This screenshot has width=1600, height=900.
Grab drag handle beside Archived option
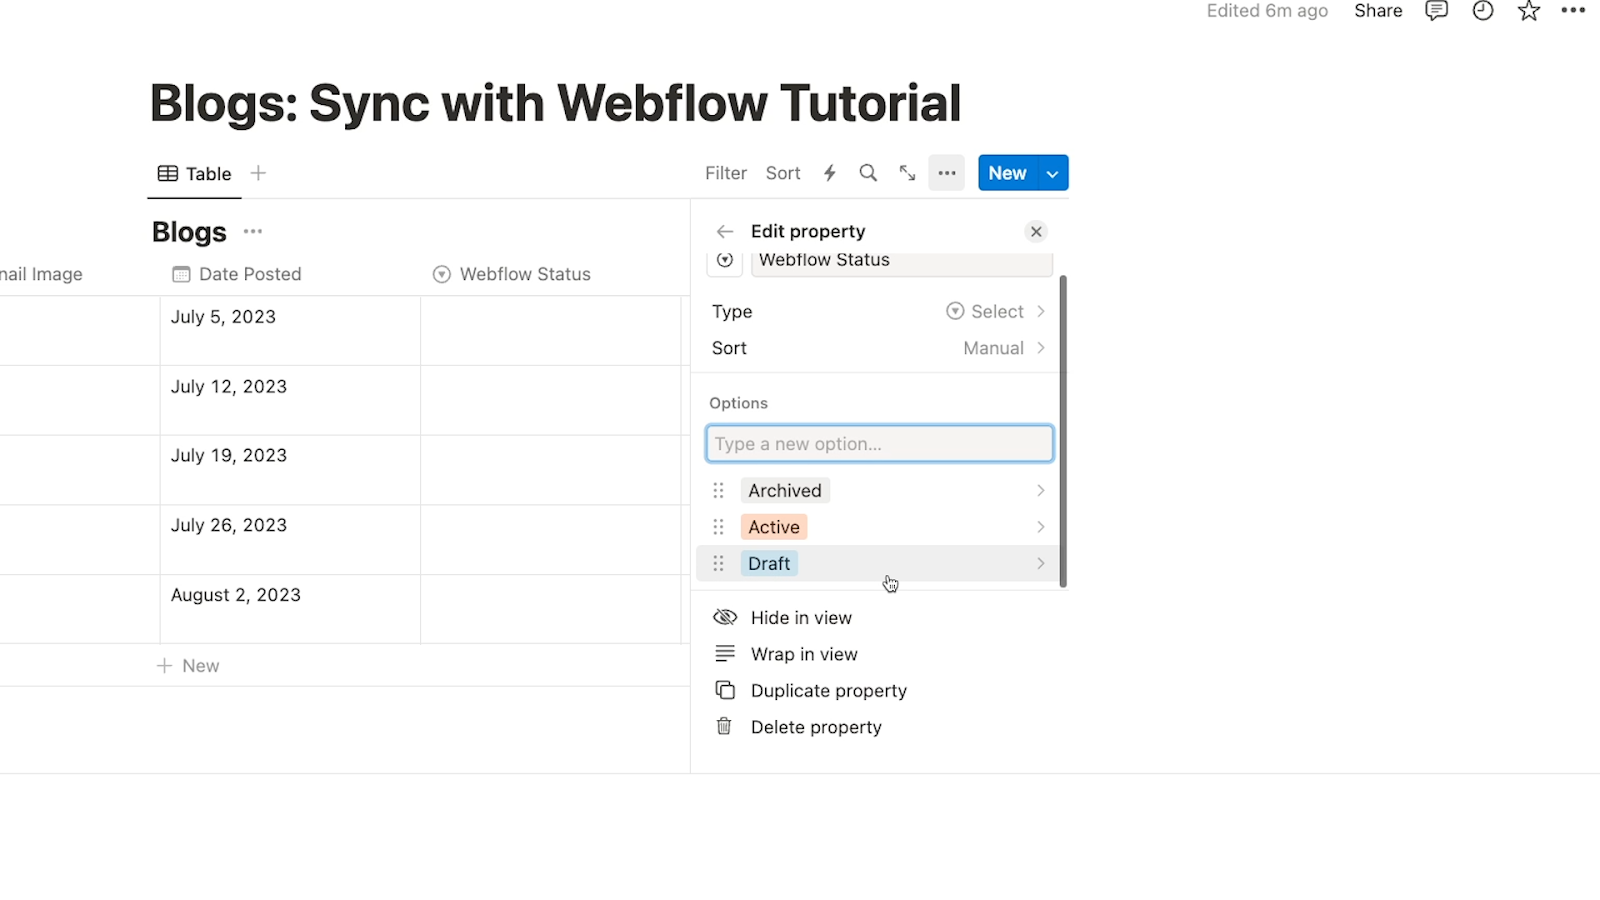click(718, 491)
